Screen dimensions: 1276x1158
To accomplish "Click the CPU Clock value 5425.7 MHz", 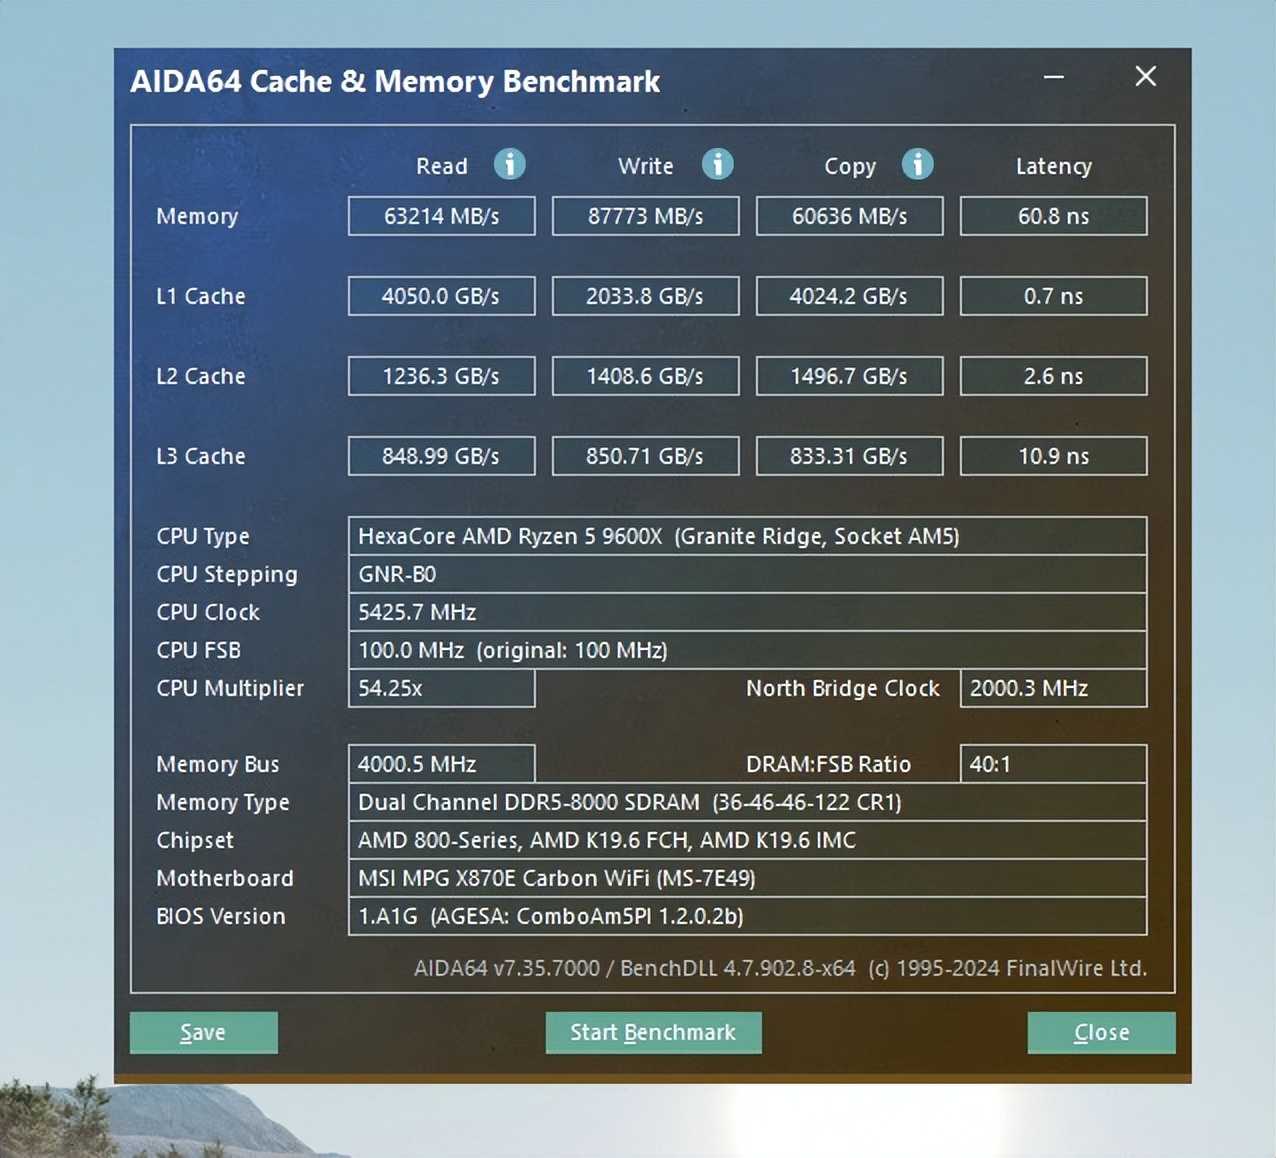I will (747, 612).
